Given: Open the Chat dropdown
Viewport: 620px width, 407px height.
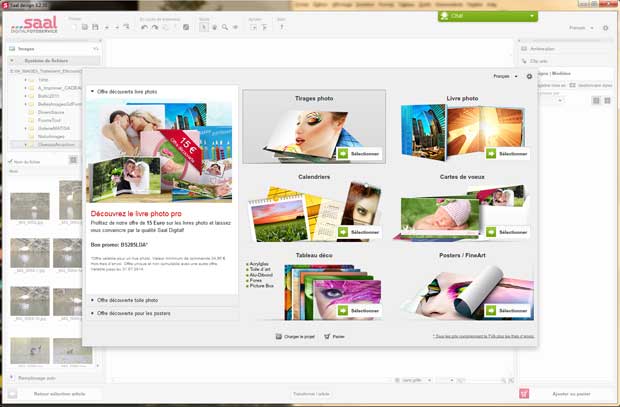Looking at the screenshot, I should (x=487, y=16).
